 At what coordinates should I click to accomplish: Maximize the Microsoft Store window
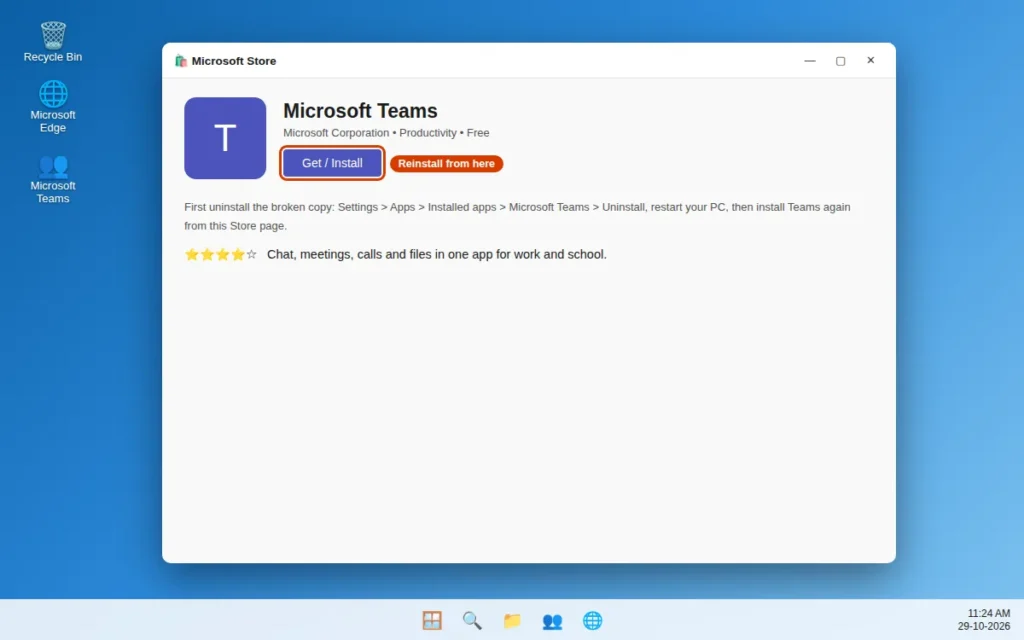(840, 61)
